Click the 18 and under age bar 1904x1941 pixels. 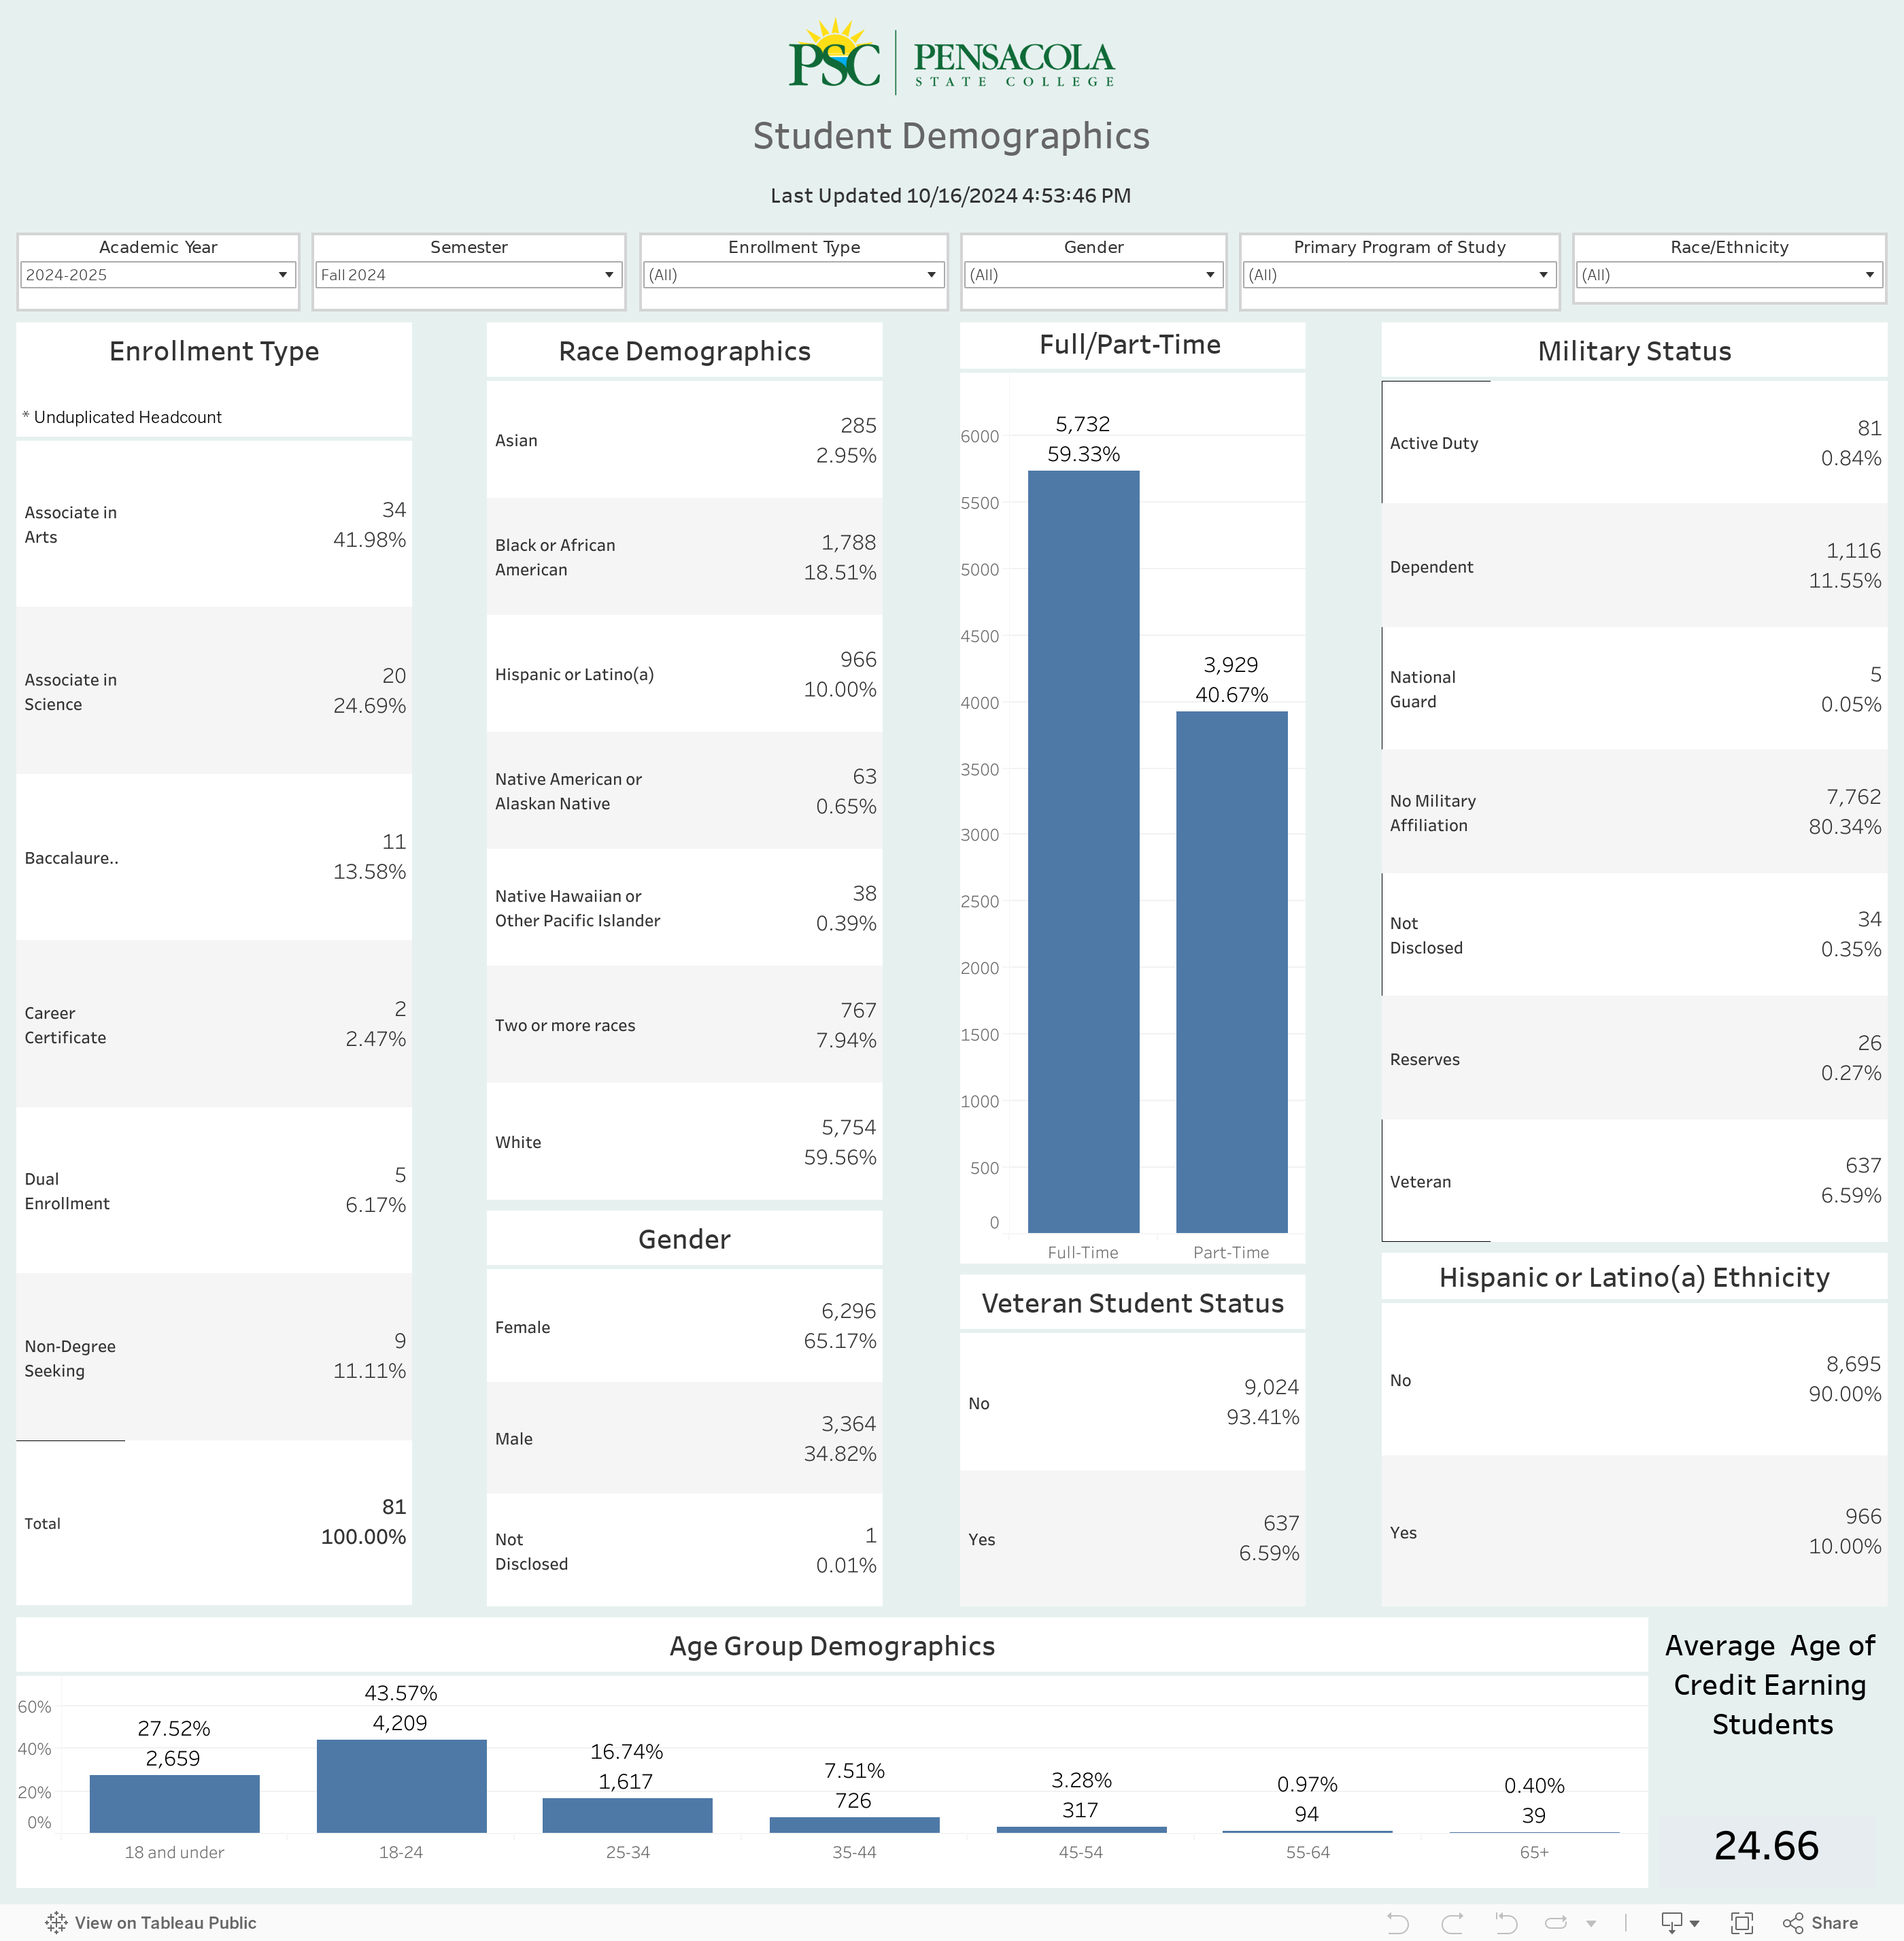point(174,1804)
